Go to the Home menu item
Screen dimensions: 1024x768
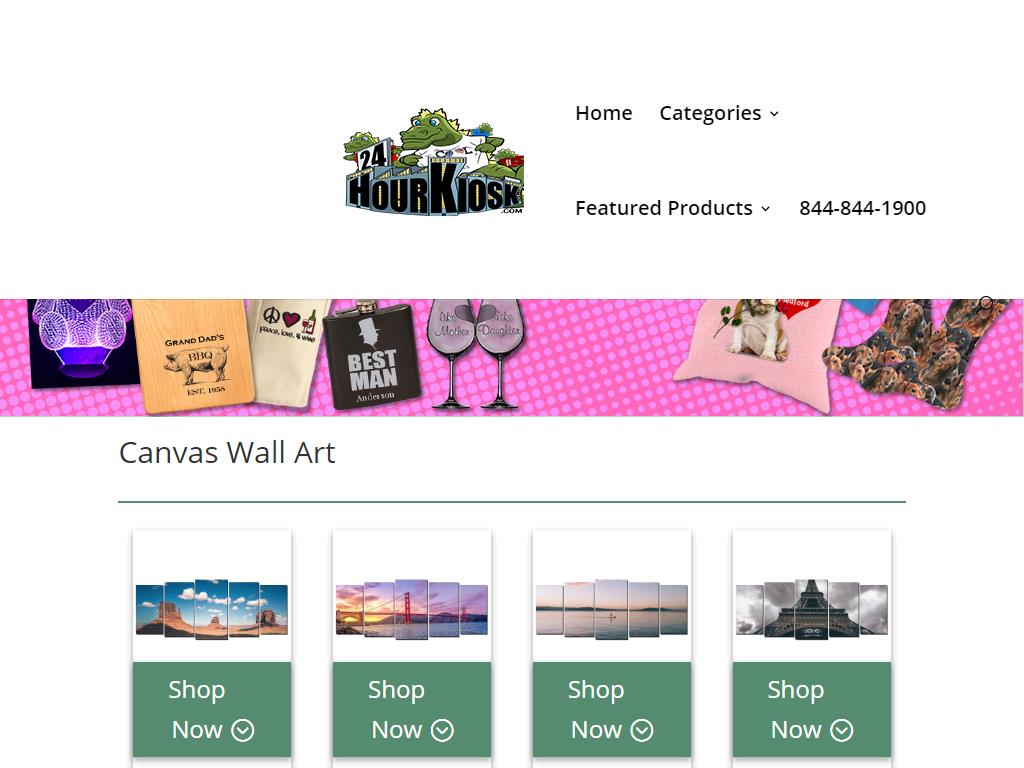click(603, 113)
